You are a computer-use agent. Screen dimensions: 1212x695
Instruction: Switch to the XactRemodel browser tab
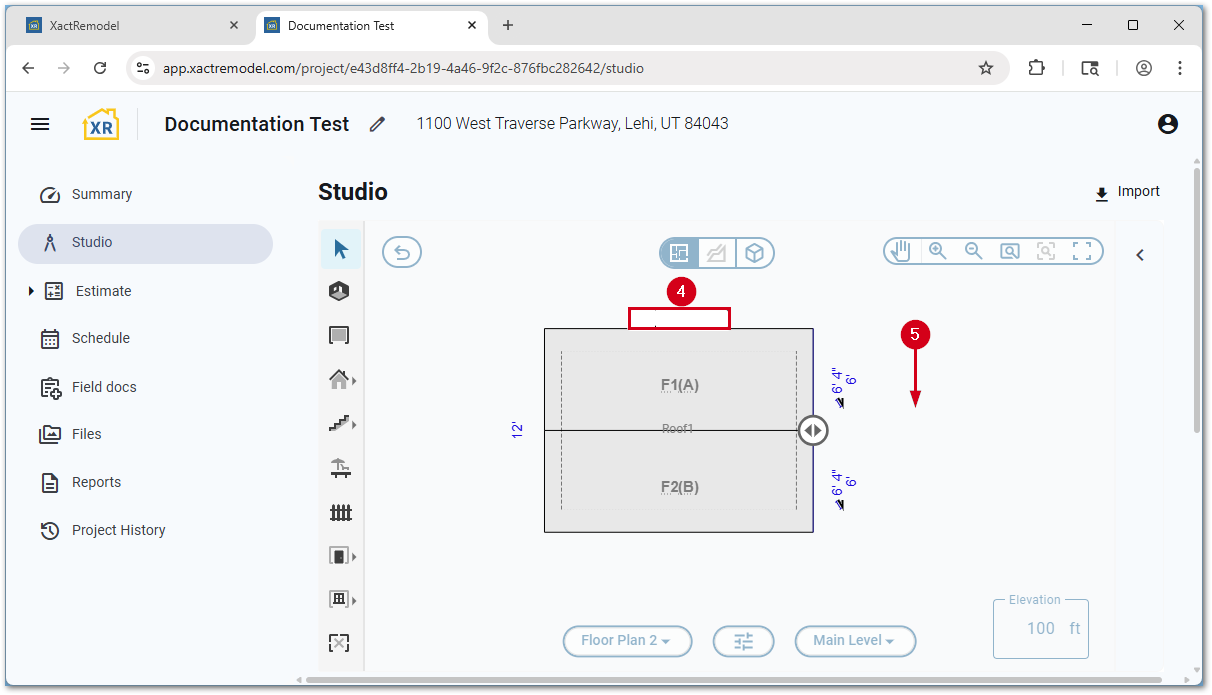(x=130, y=25)
